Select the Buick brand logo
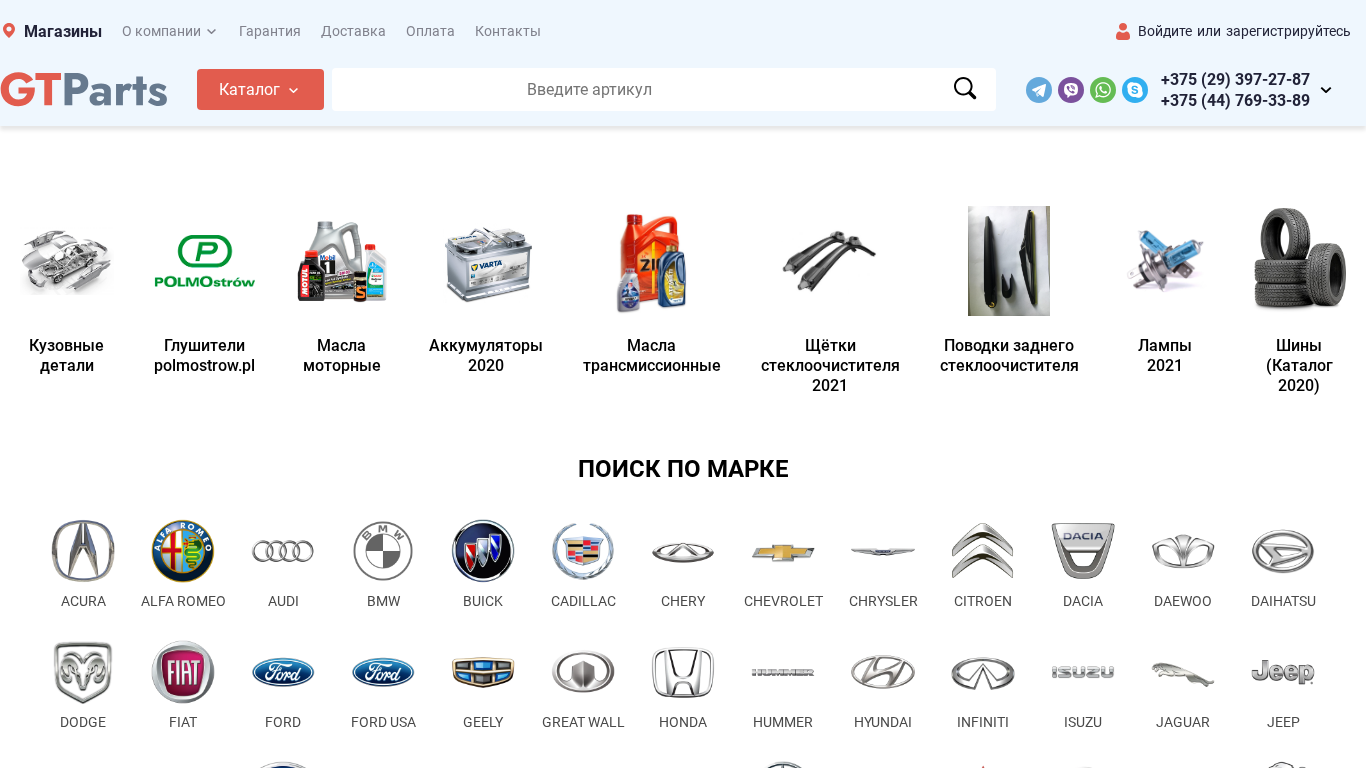The height and width of the screenshot is (768, 1366). point(483,551)
